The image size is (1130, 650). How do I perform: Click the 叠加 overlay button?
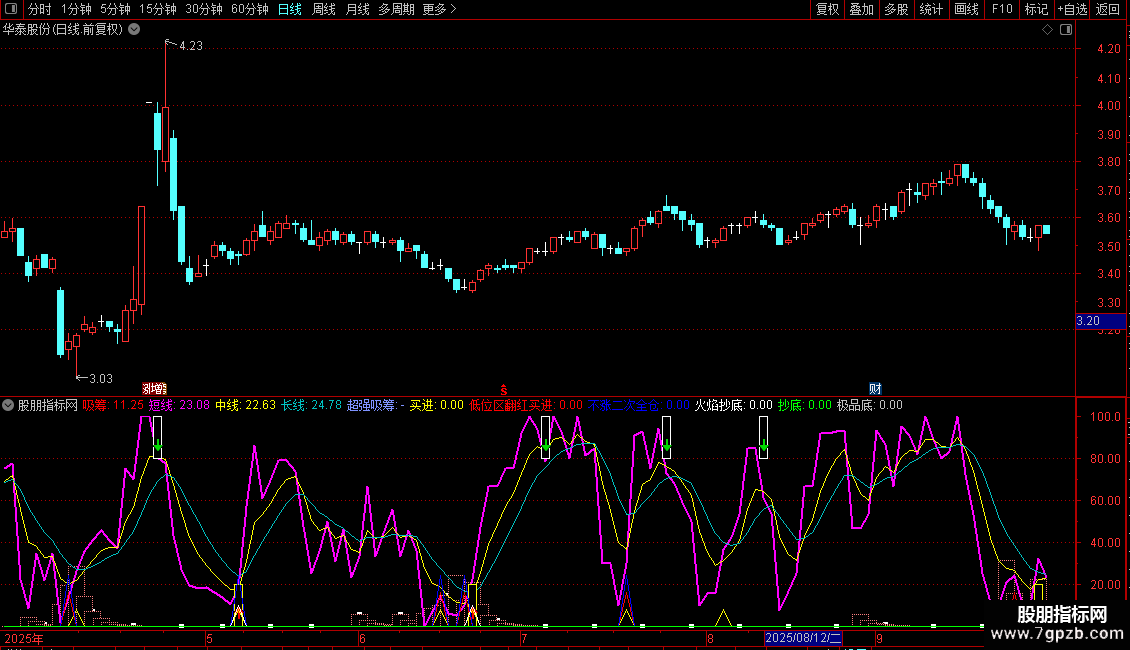(x=862, y=9)
